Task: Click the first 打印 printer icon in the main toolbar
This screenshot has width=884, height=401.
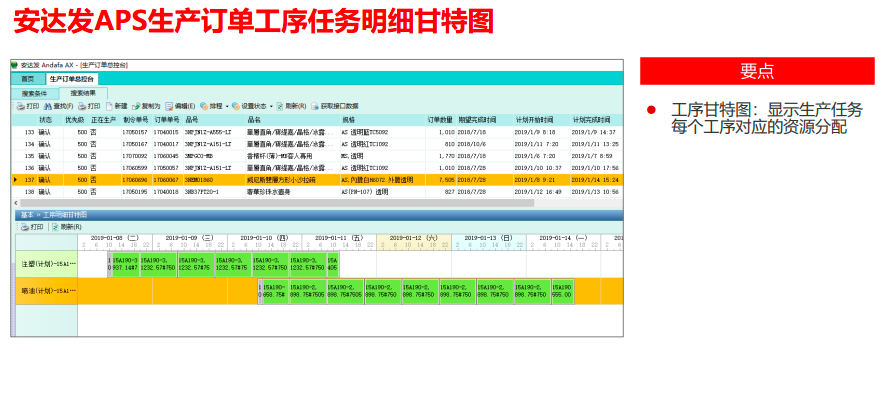Action: pos(20,106)
